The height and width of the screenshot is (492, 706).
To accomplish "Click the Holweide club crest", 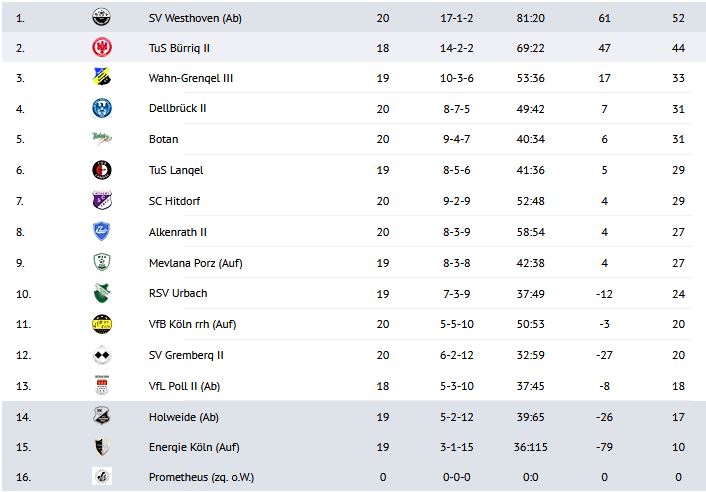I will pos(101,417).
